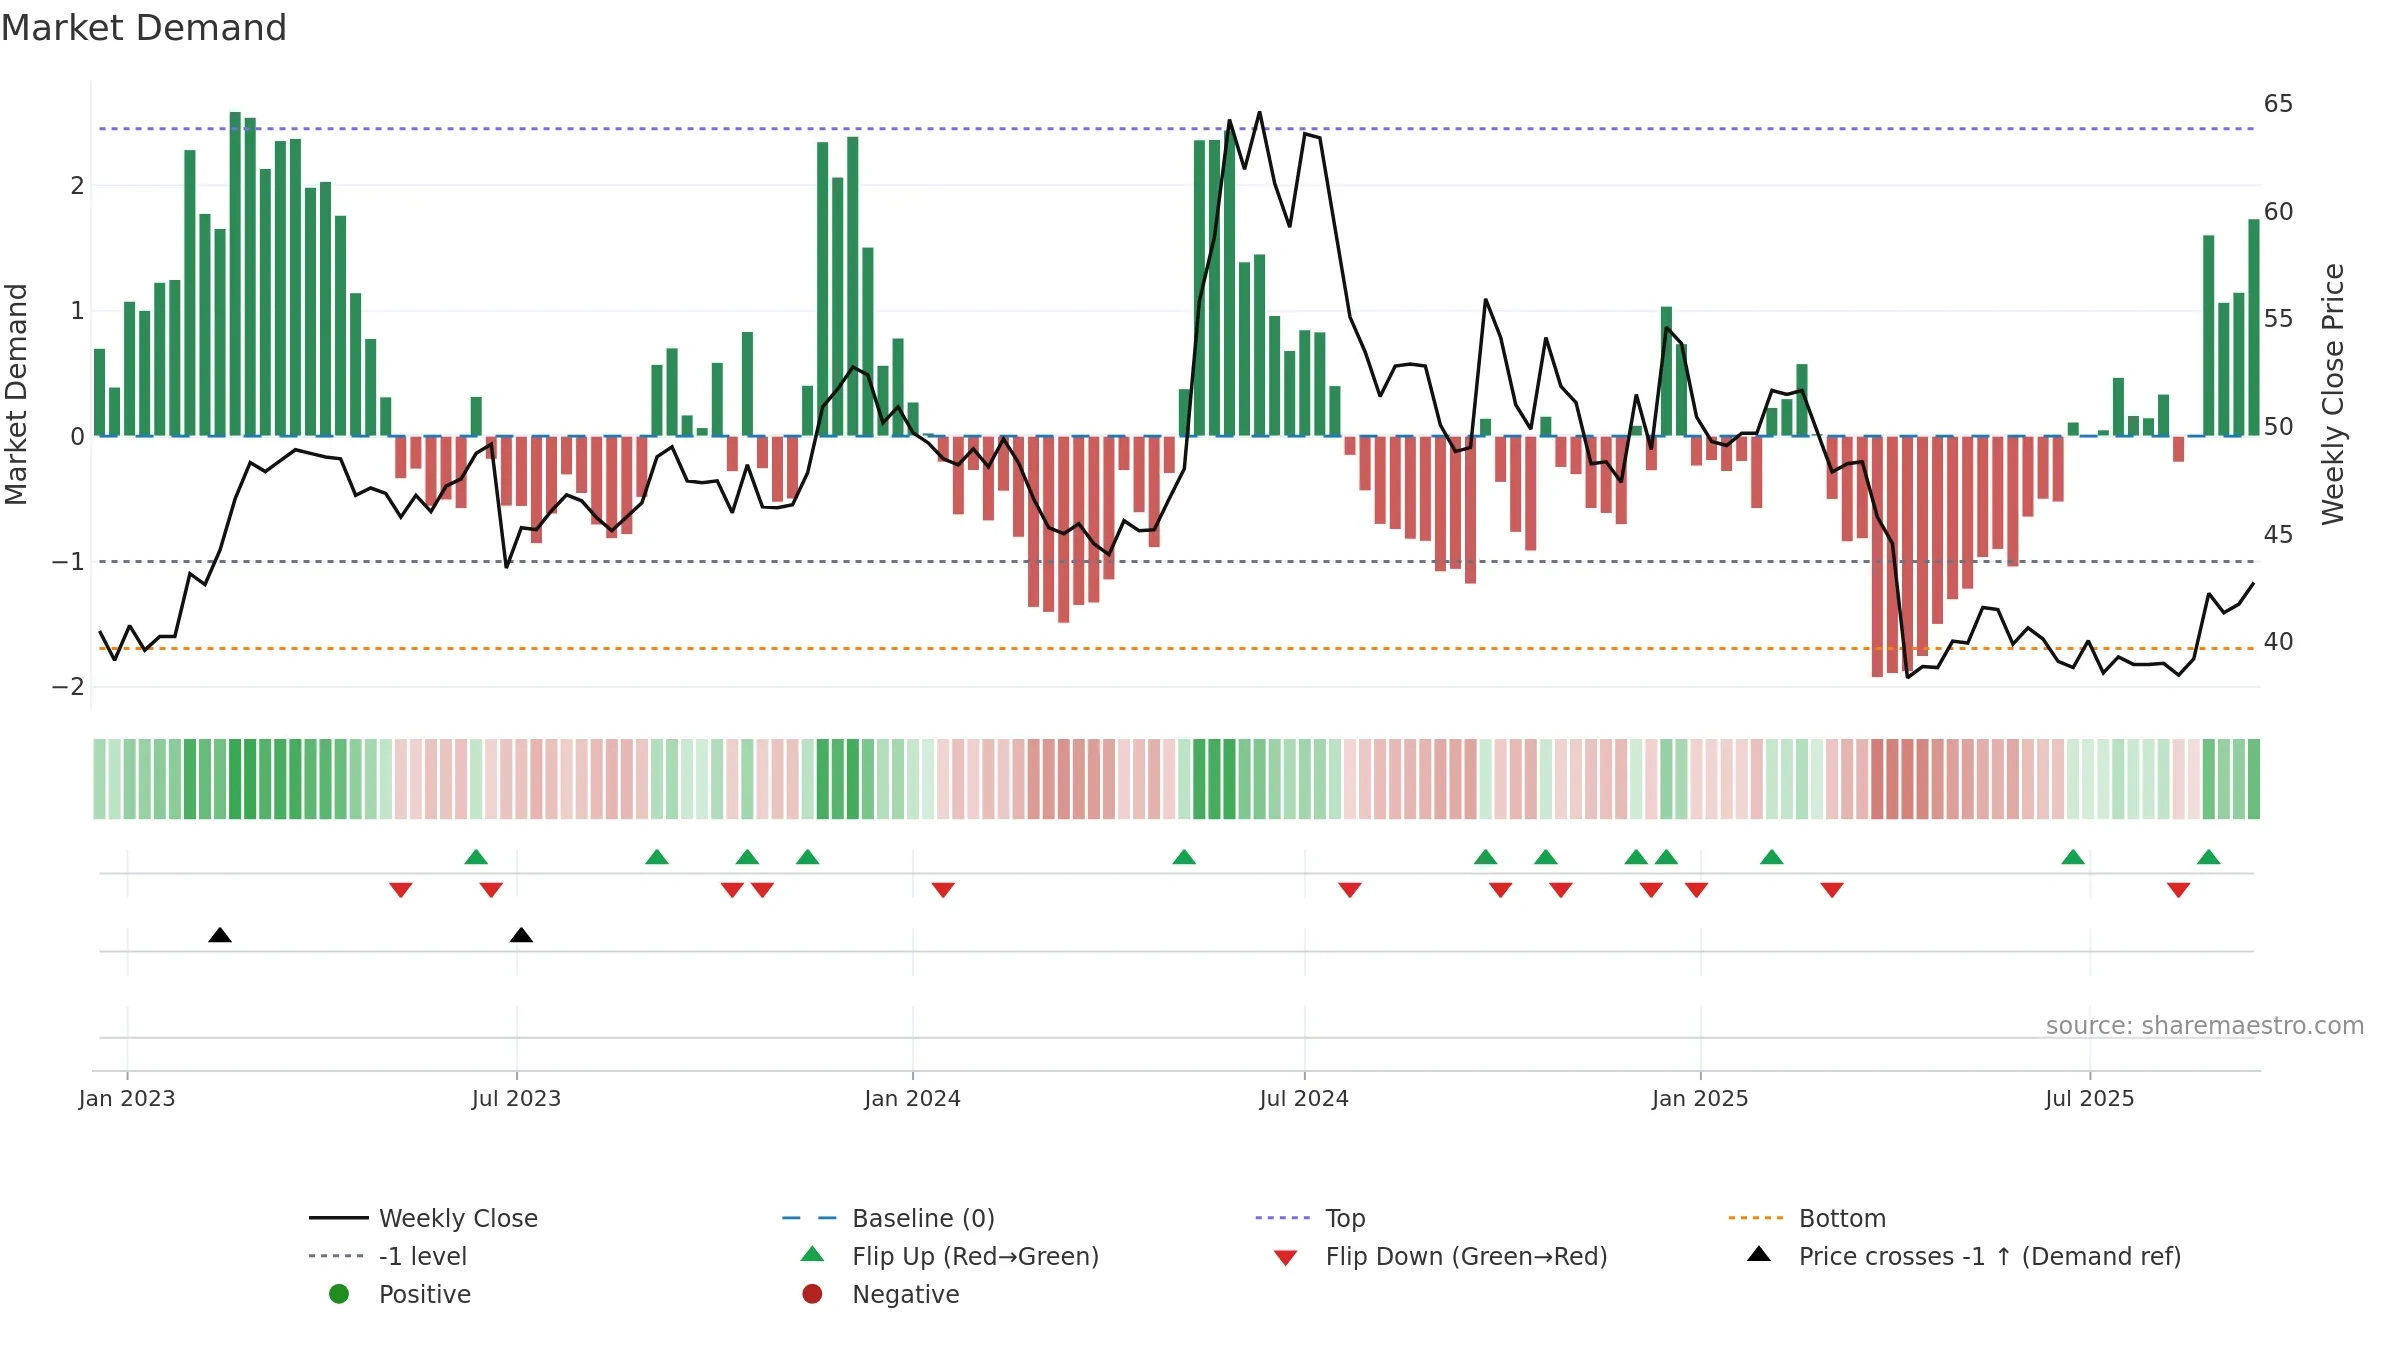The height and width of the screenshot is (1350, 2400).
Task: Click the Jul 2025 x-axis label
Action: tap(2090, 1099)
